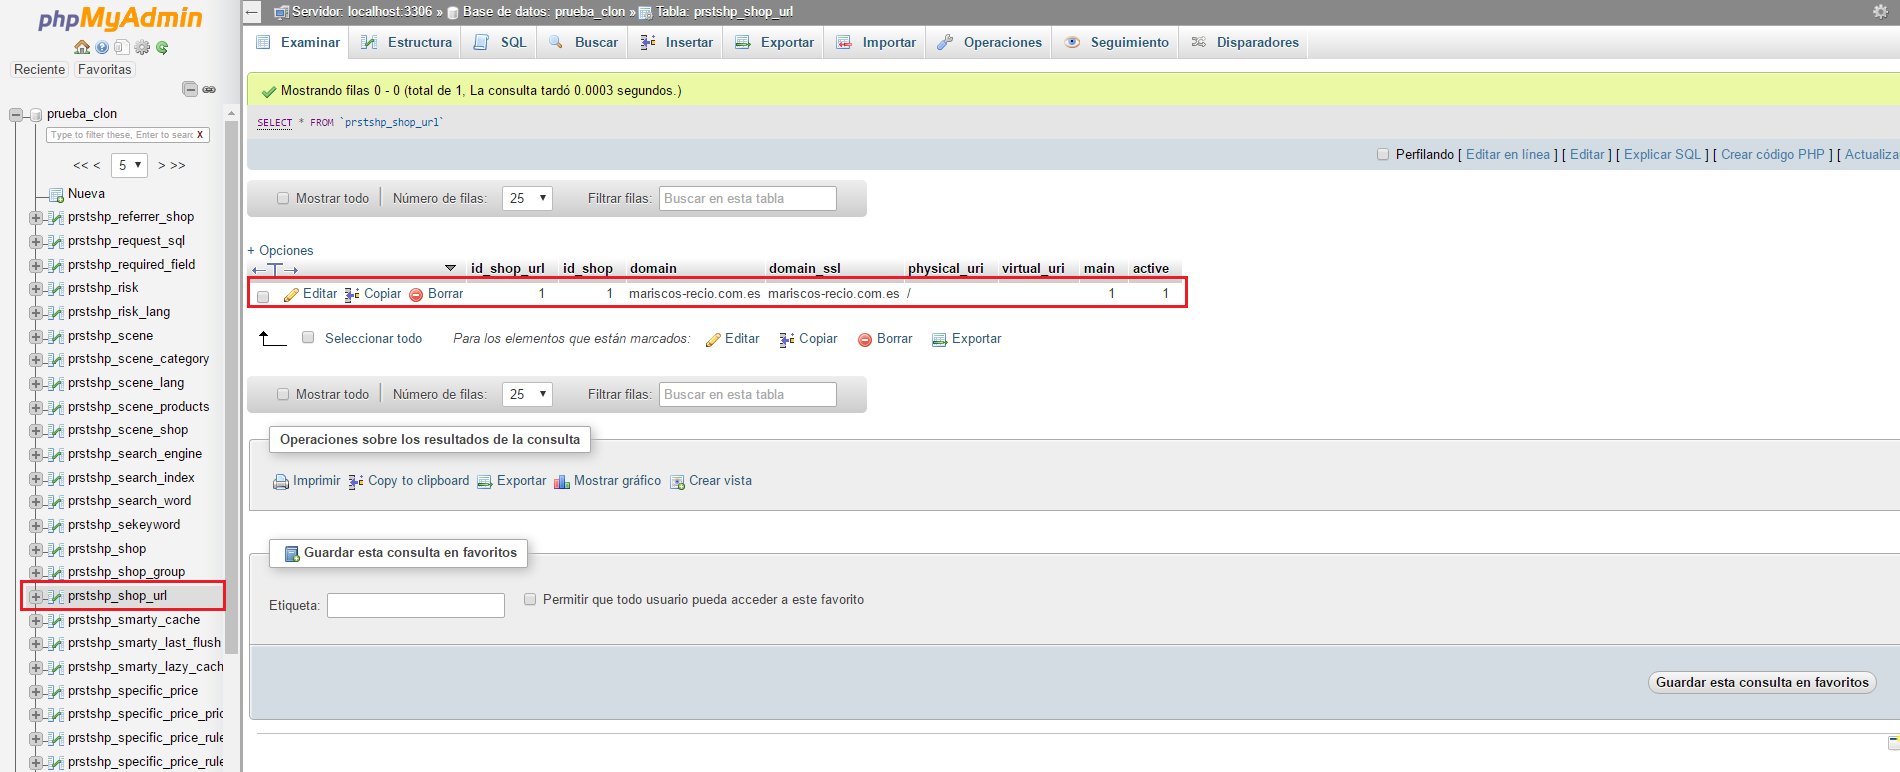The image size is (1900, 772).
Task: Click the Nueva new table icon
Action: [57, 194]
